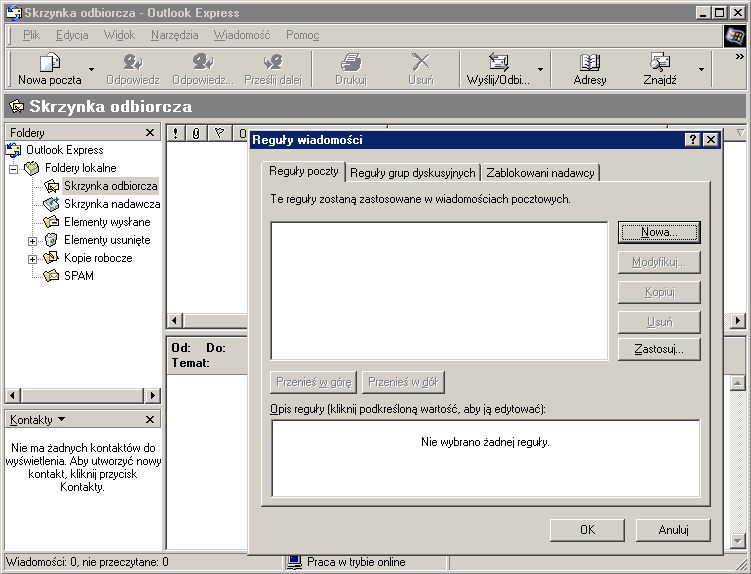Click the Przenieś w dół button

click(403, 382)
